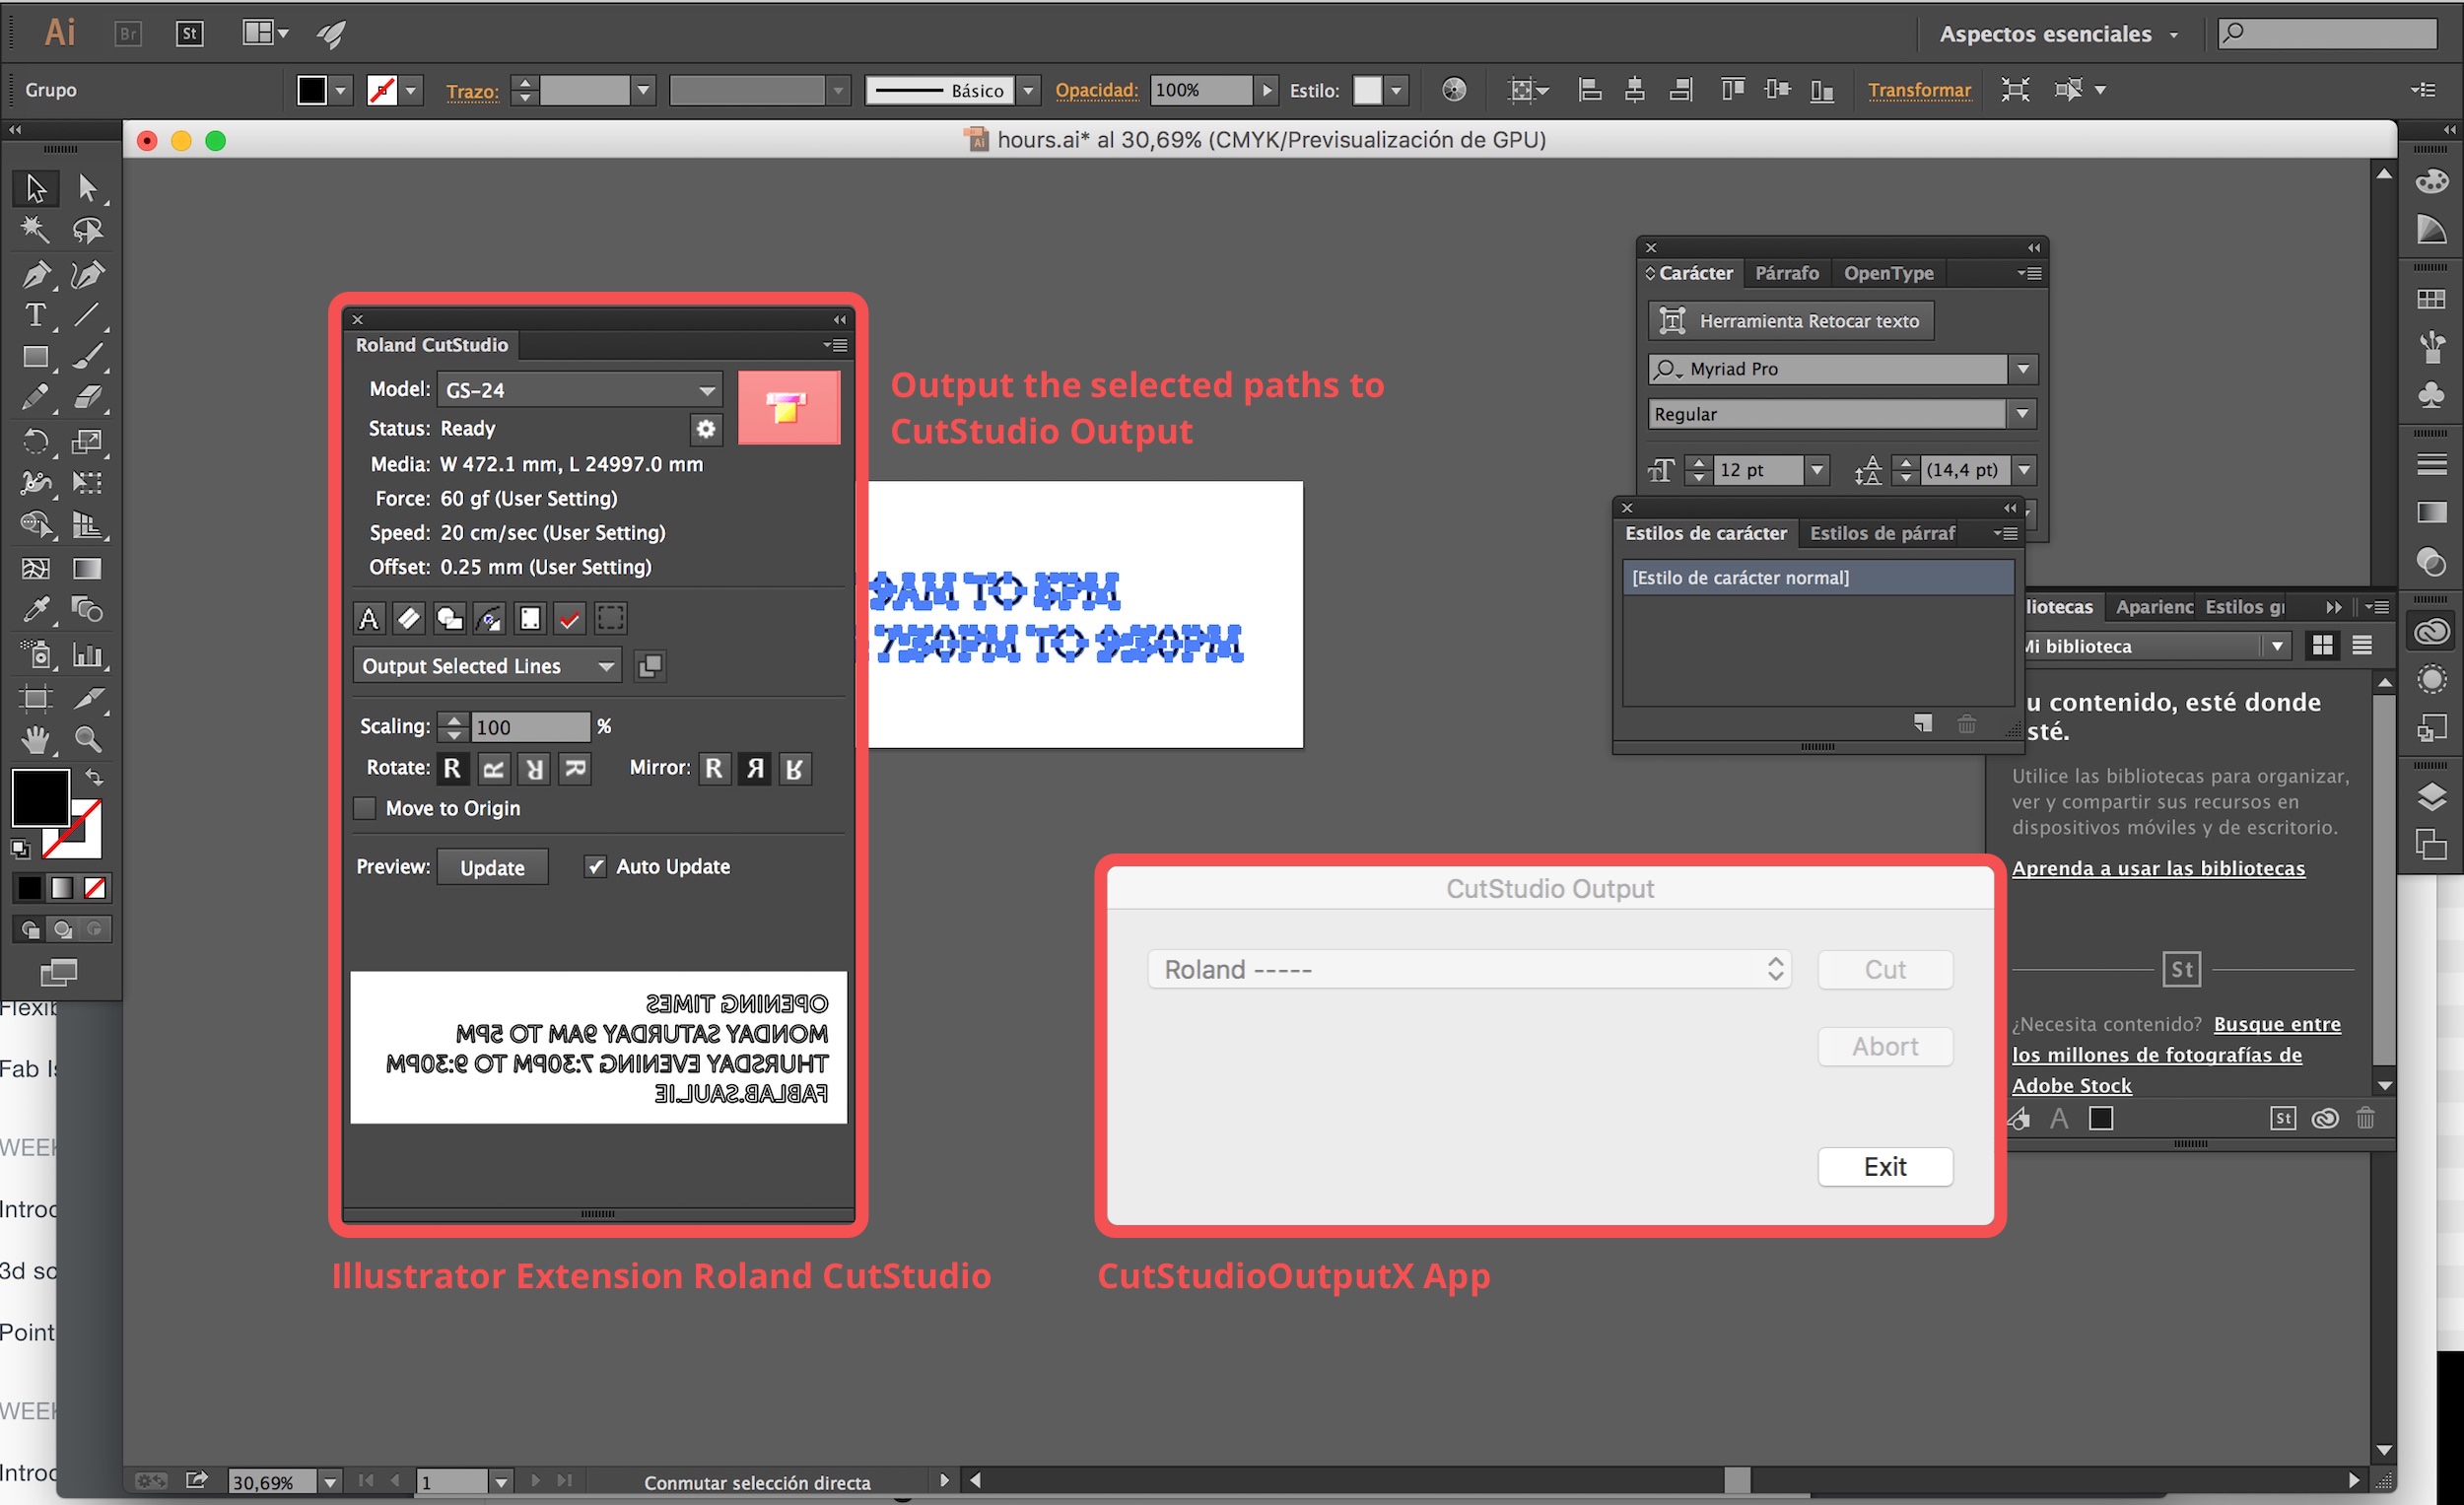This screenshot has width=2464, height=1505.
Task: Select mirror off R option
Action: tap(714, 769)
